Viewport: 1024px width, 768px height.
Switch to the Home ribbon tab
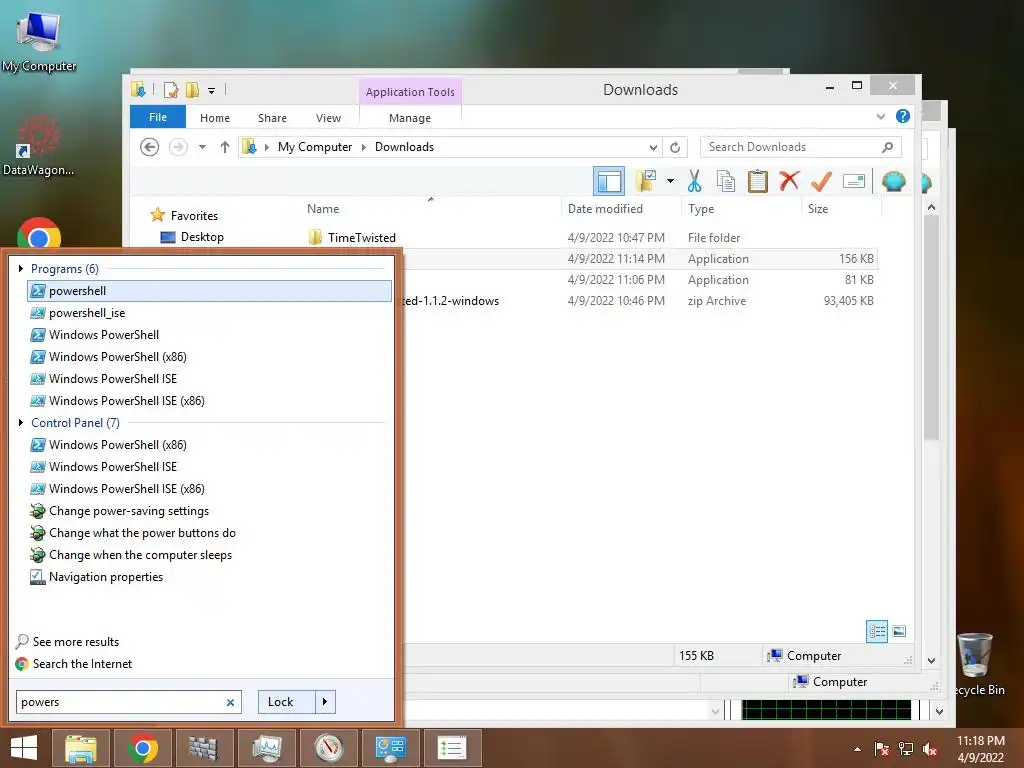click(x=215, y=118)
